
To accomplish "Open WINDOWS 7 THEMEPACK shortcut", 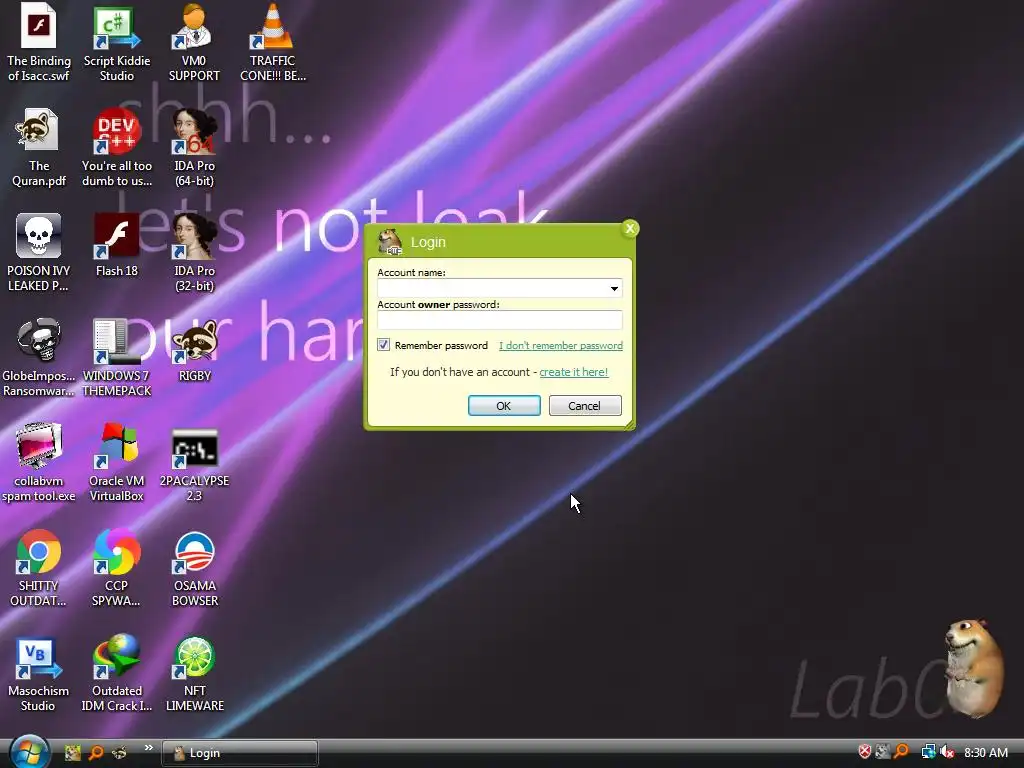I will click(117, 357).
